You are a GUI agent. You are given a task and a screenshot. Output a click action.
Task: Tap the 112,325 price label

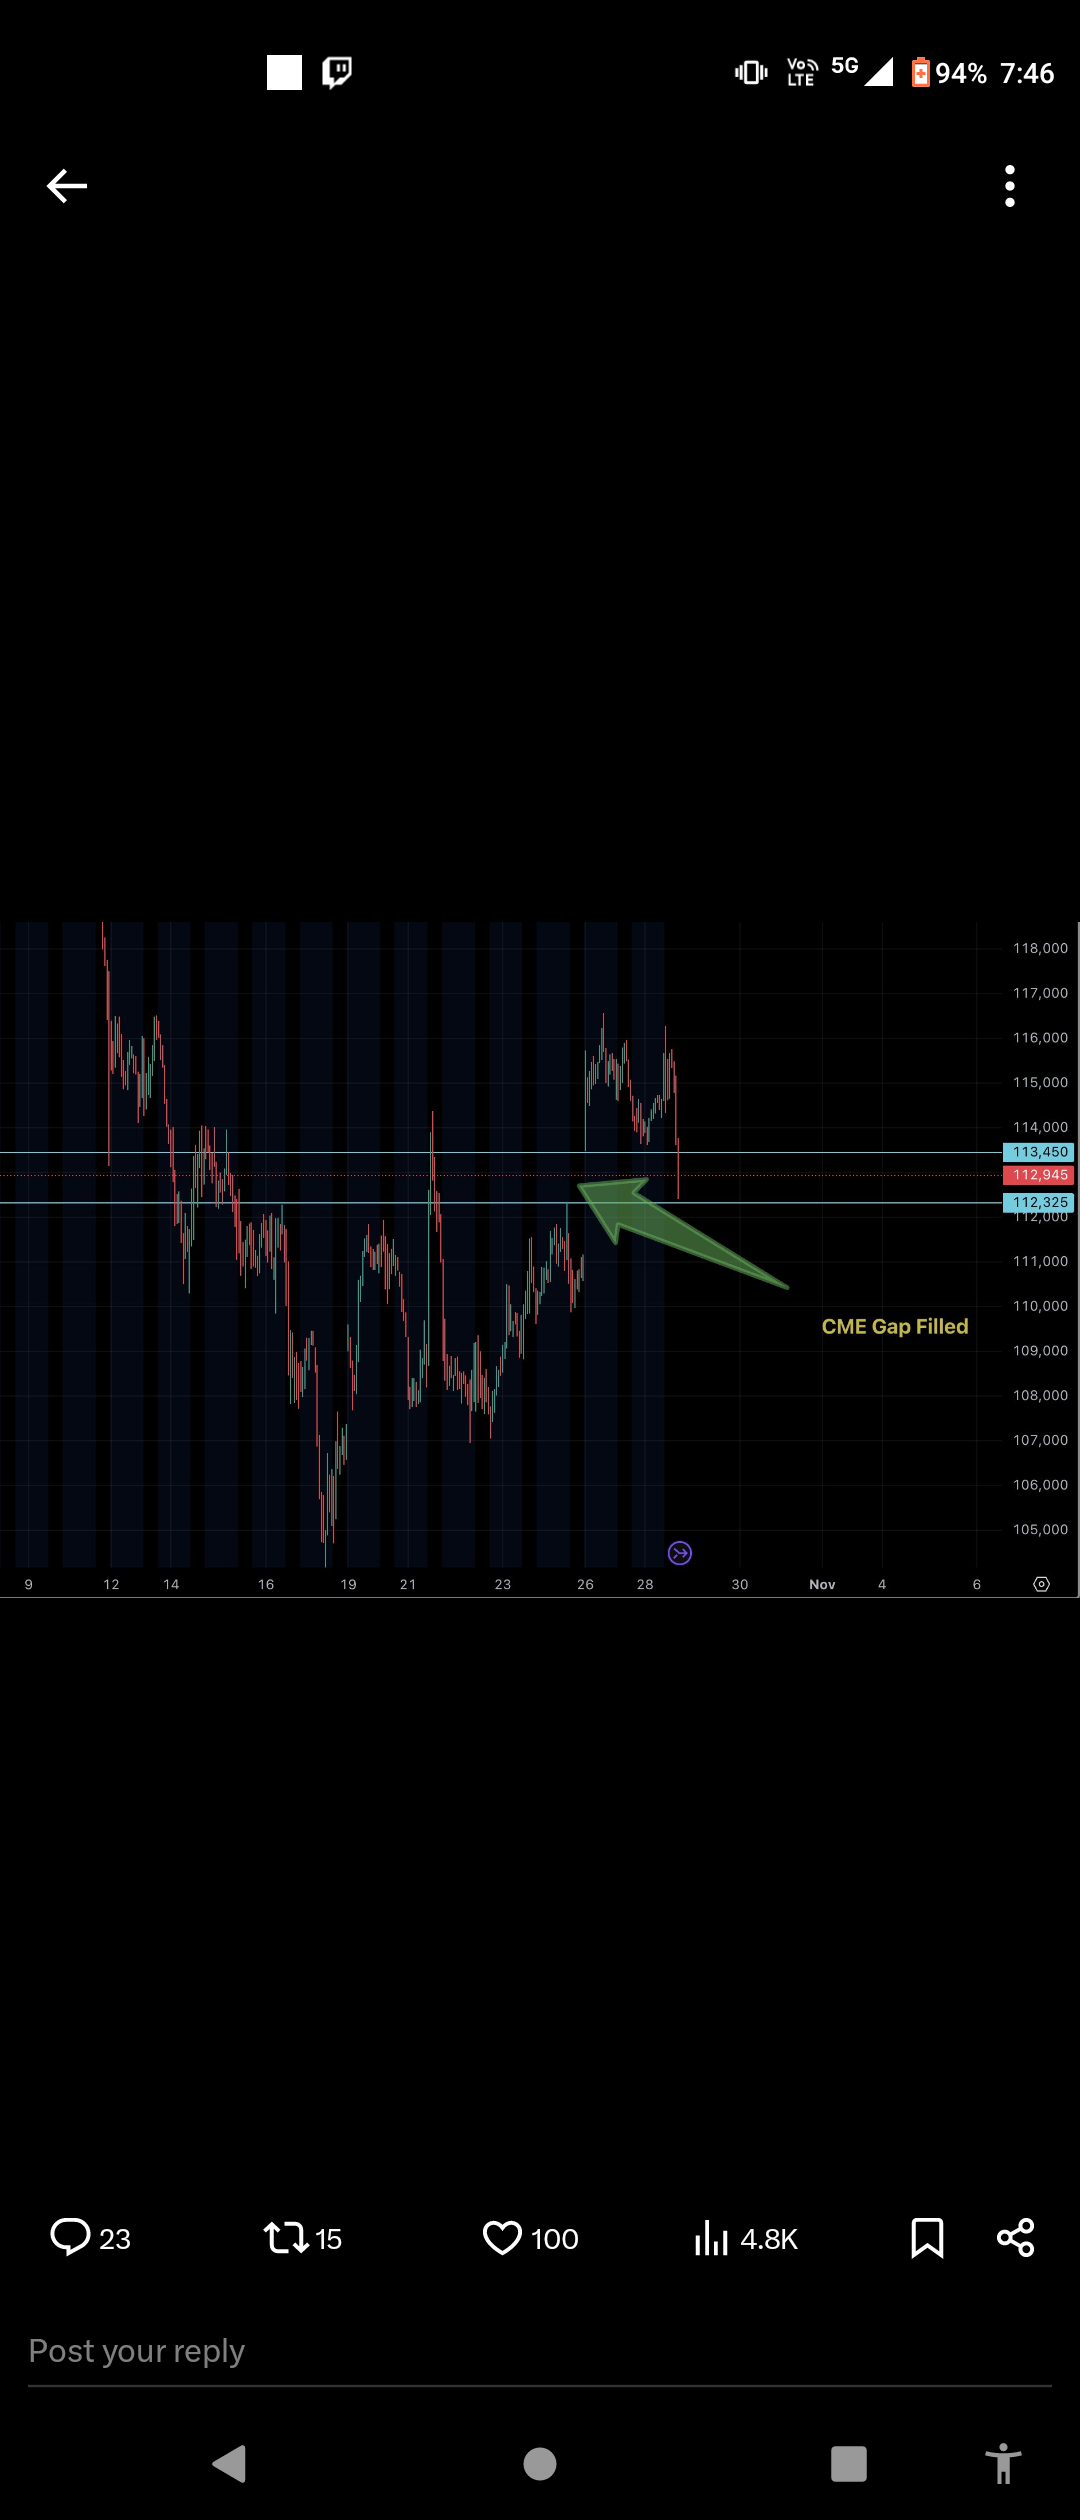click(1039, 1203)
